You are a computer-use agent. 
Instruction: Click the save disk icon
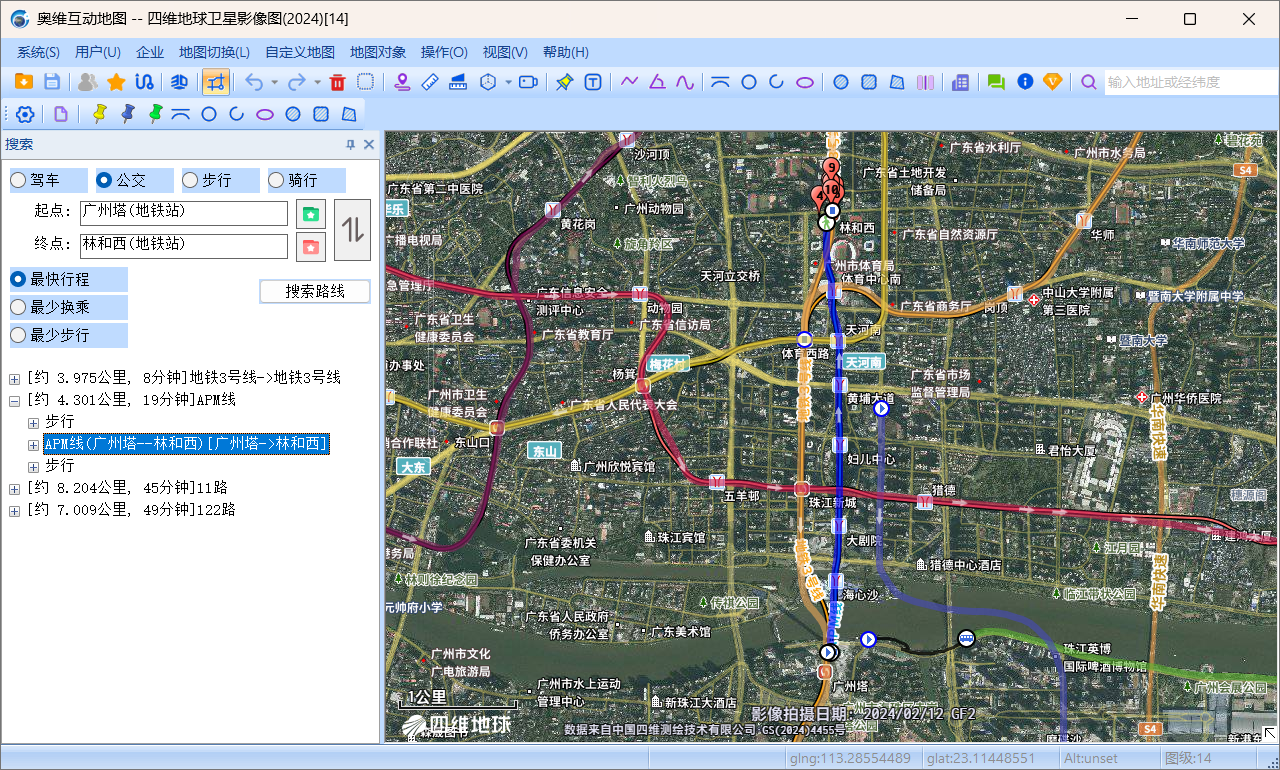[x=52, y=82]
